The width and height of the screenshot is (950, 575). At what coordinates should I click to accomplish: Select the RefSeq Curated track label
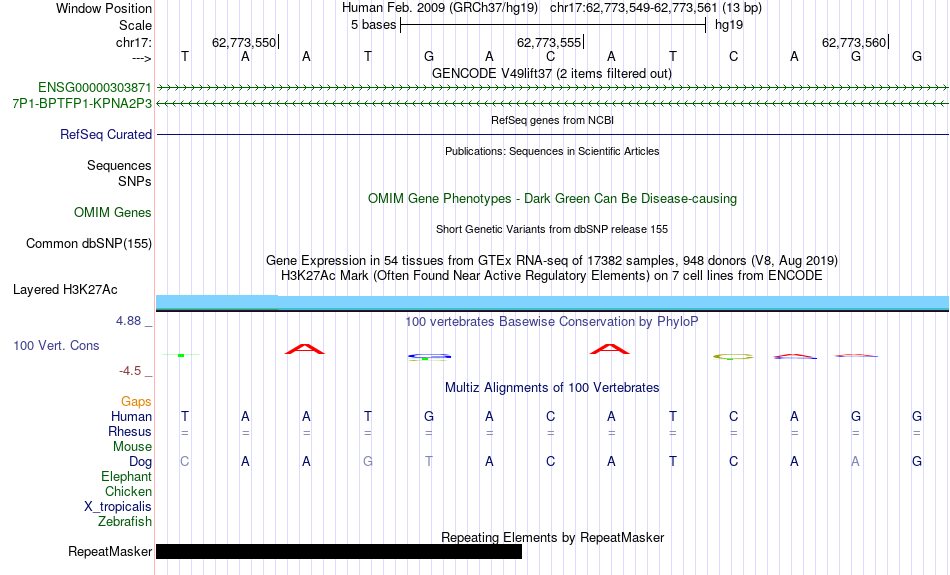click(106, 135)
